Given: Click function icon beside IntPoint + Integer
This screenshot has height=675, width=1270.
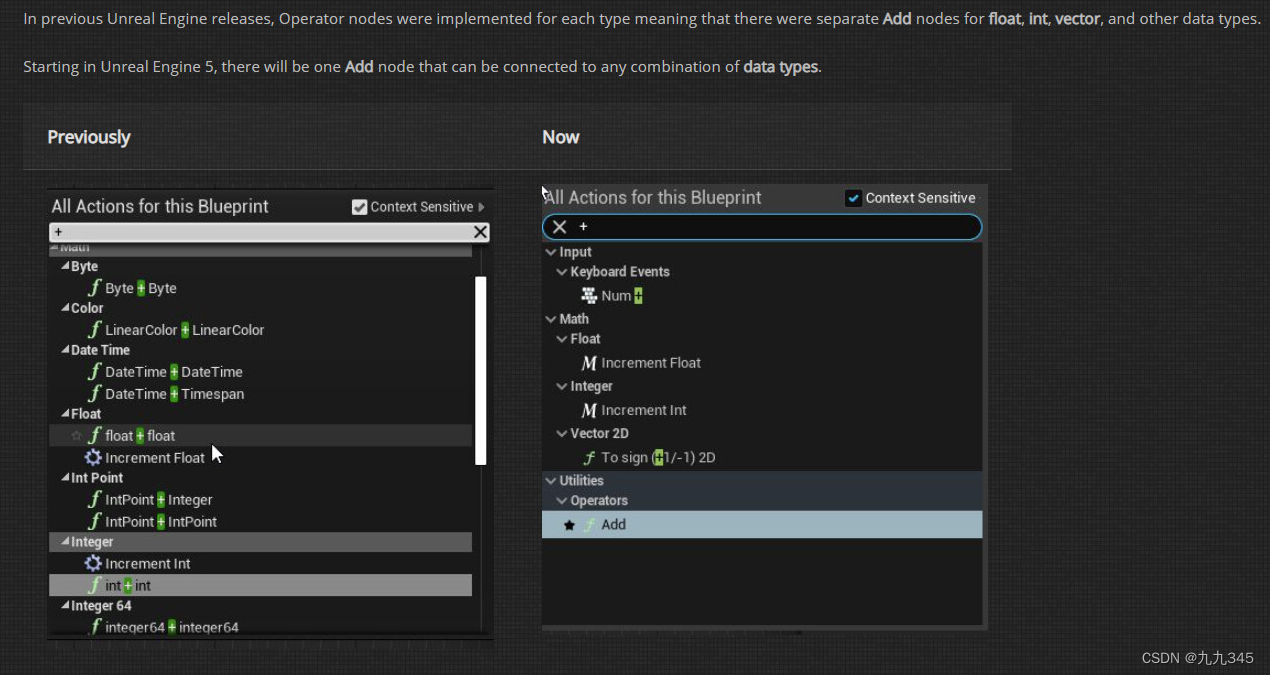Looking at the screenshot, I should (x=95, y=500).
